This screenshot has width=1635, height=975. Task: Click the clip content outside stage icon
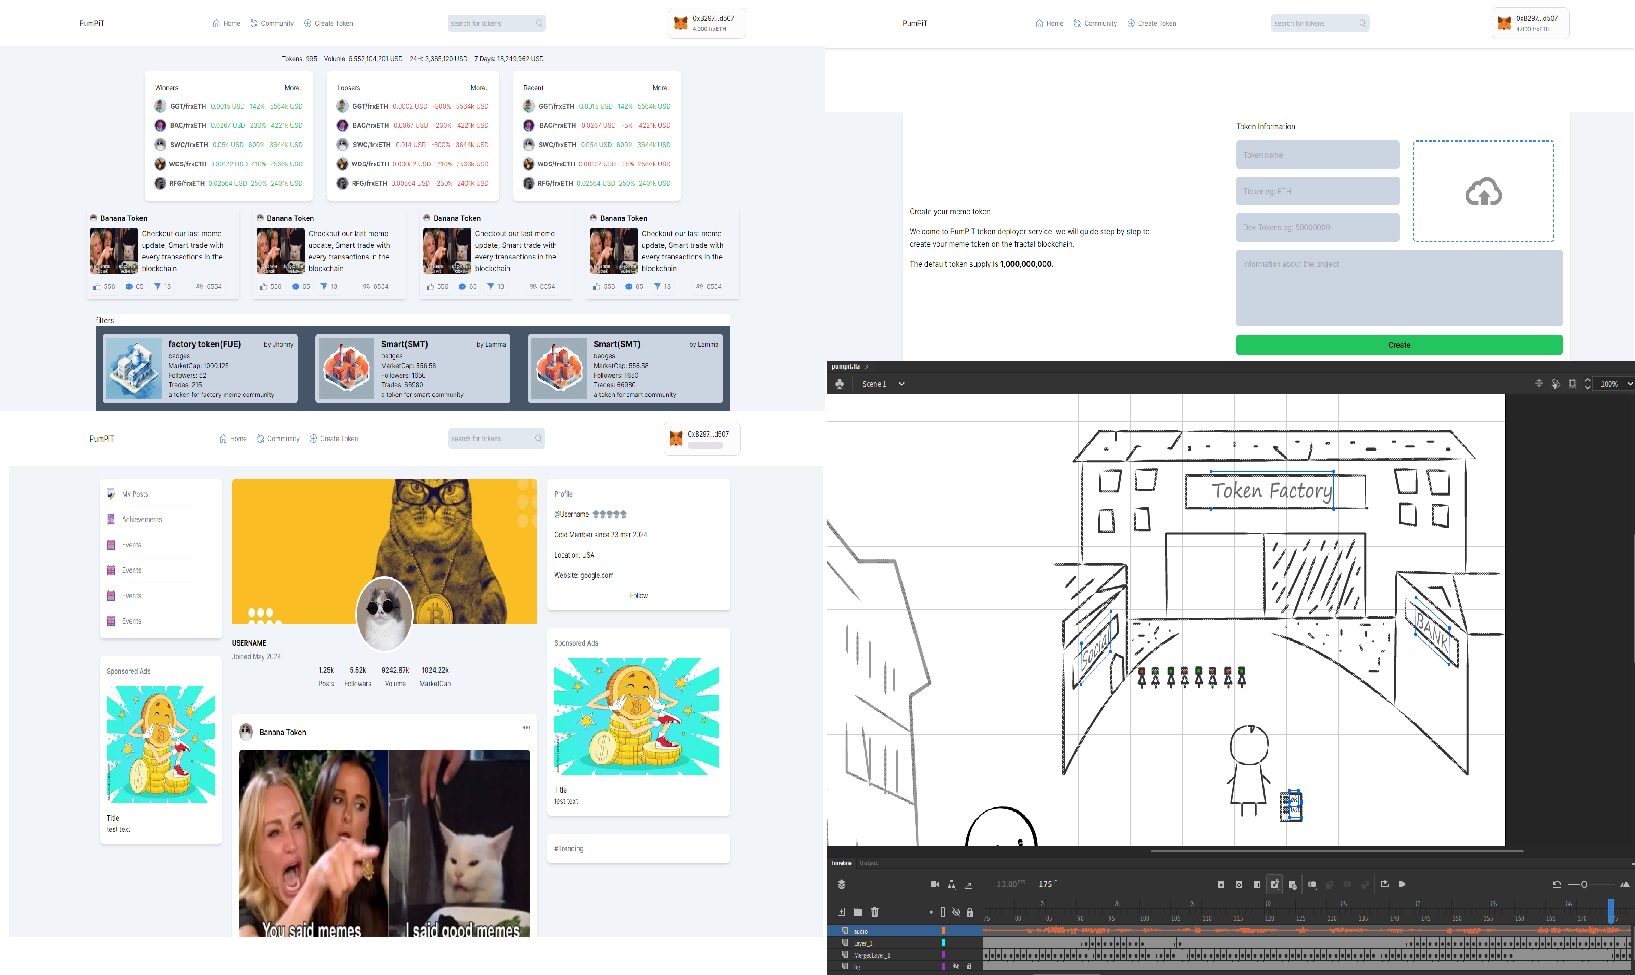point(1572,384)
